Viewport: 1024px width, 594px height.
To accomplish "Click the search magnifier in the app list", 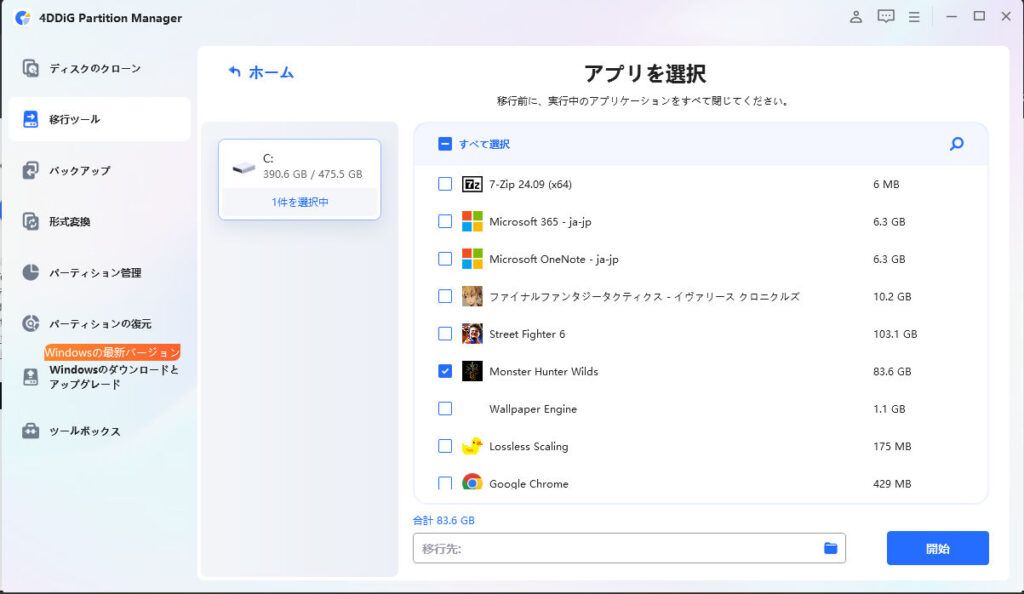I will click(x=957, y=145).
